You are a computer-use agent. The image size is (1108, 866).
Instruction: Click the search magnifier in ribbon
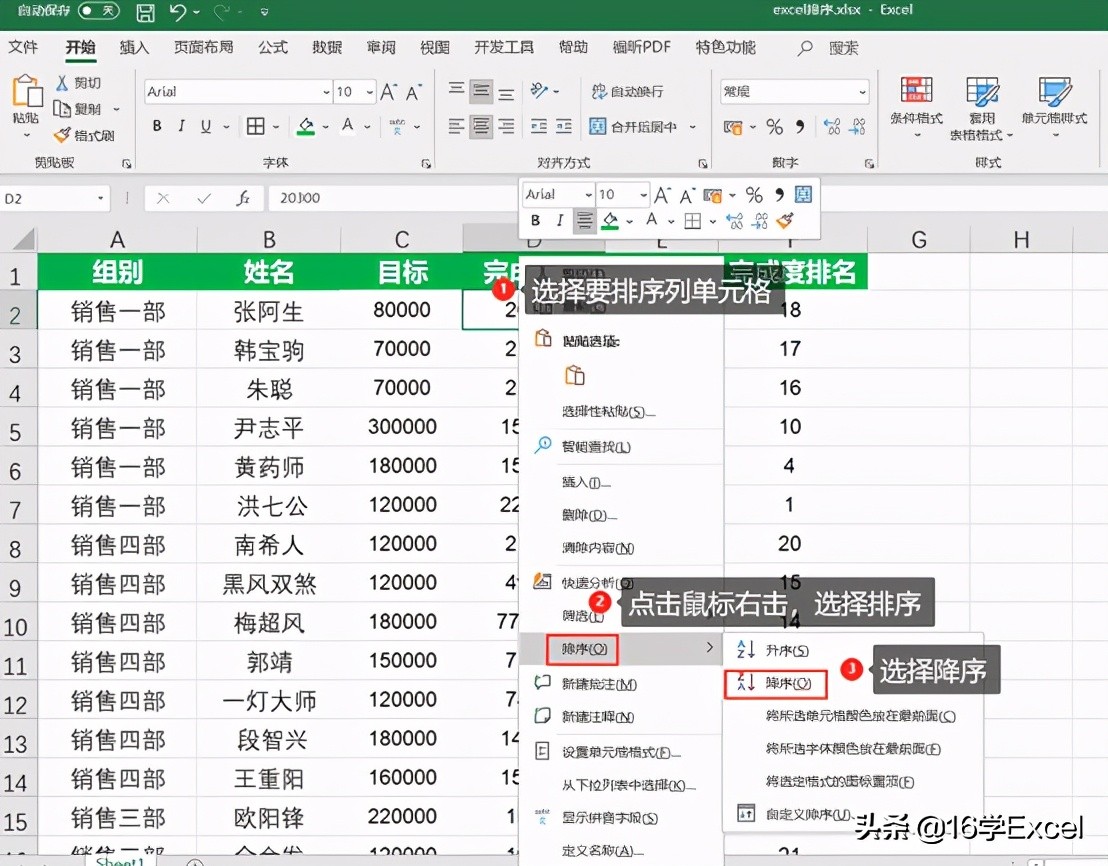tap(805, 48)
